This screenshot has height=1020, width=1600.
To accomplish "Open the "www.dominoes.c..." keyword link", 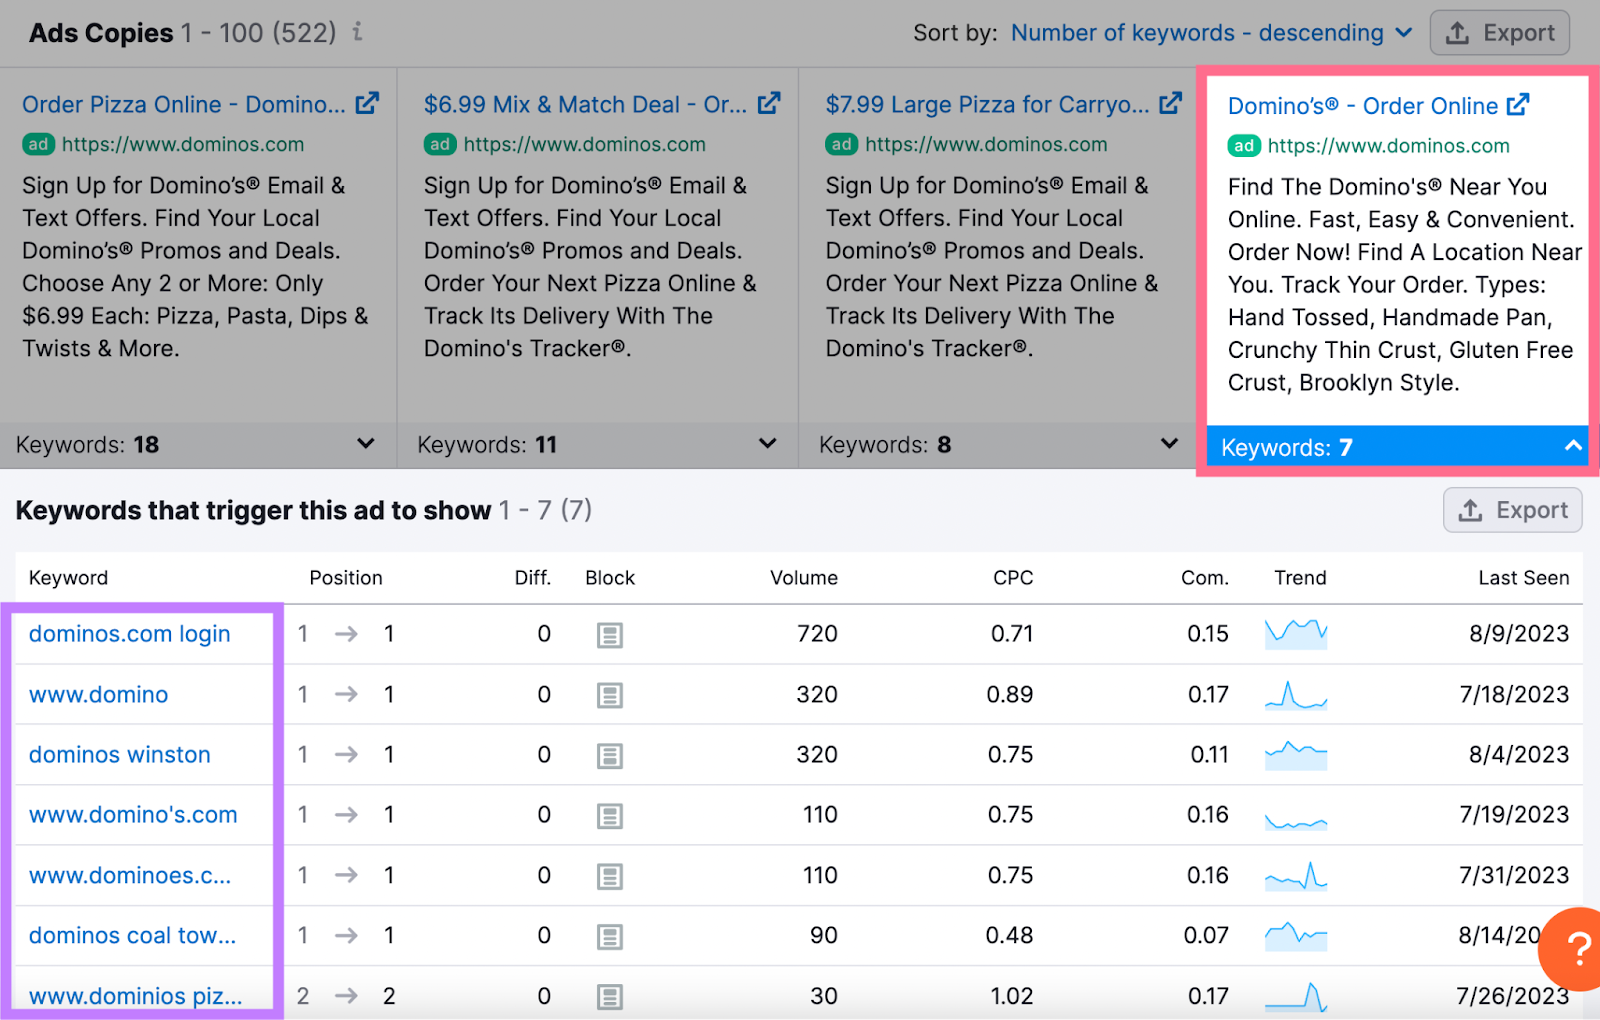I will click(x=130, y=875).
